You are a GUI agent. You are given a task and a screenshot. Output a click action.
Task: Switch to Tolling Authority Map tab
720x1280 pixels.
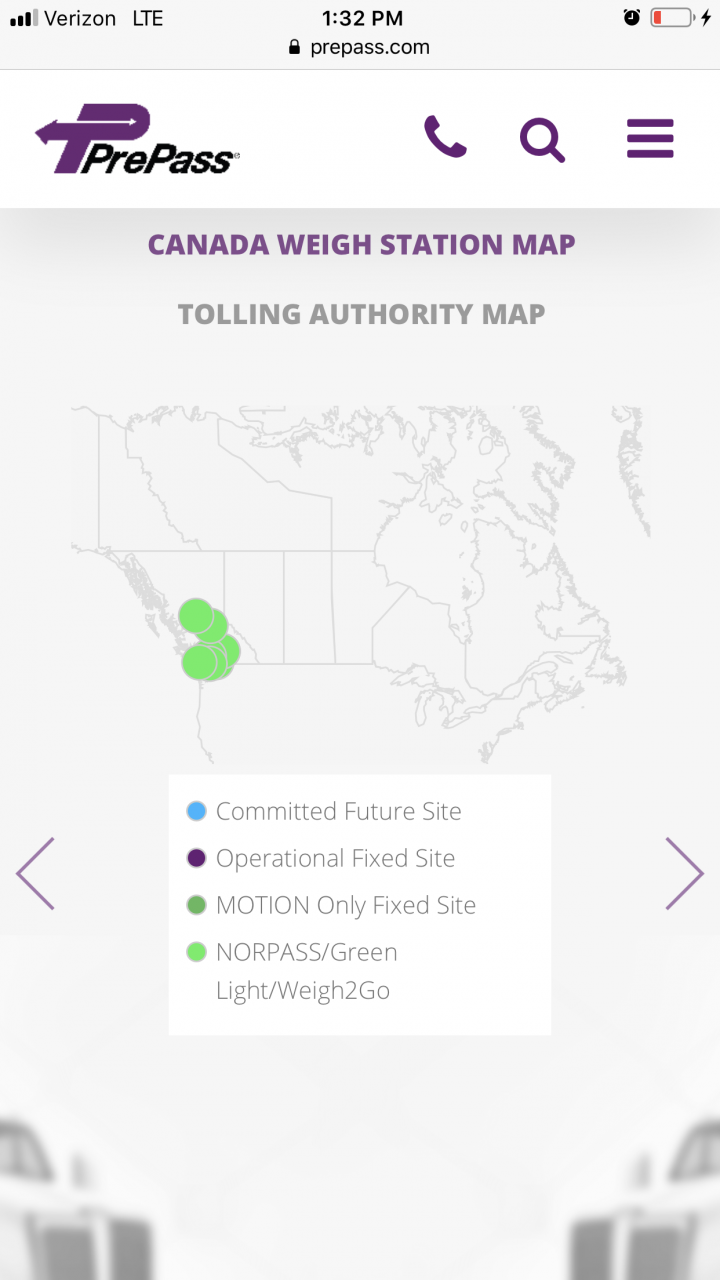pos(361,314)
